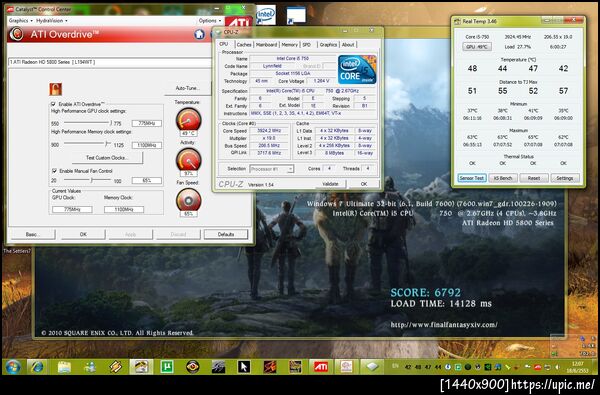
Task: Switch to Caches tab in CPU-Z
Action: 244,45
